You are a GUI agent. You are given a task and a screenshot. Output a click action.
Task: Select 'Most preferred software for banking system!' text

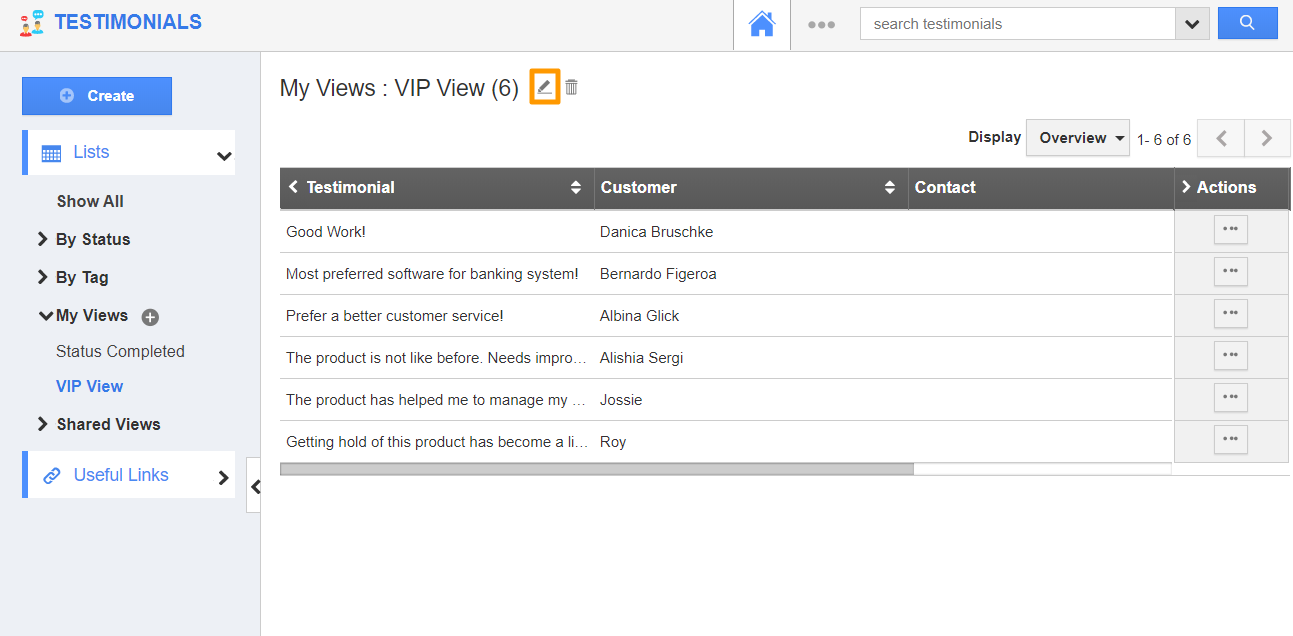(432, 274)
